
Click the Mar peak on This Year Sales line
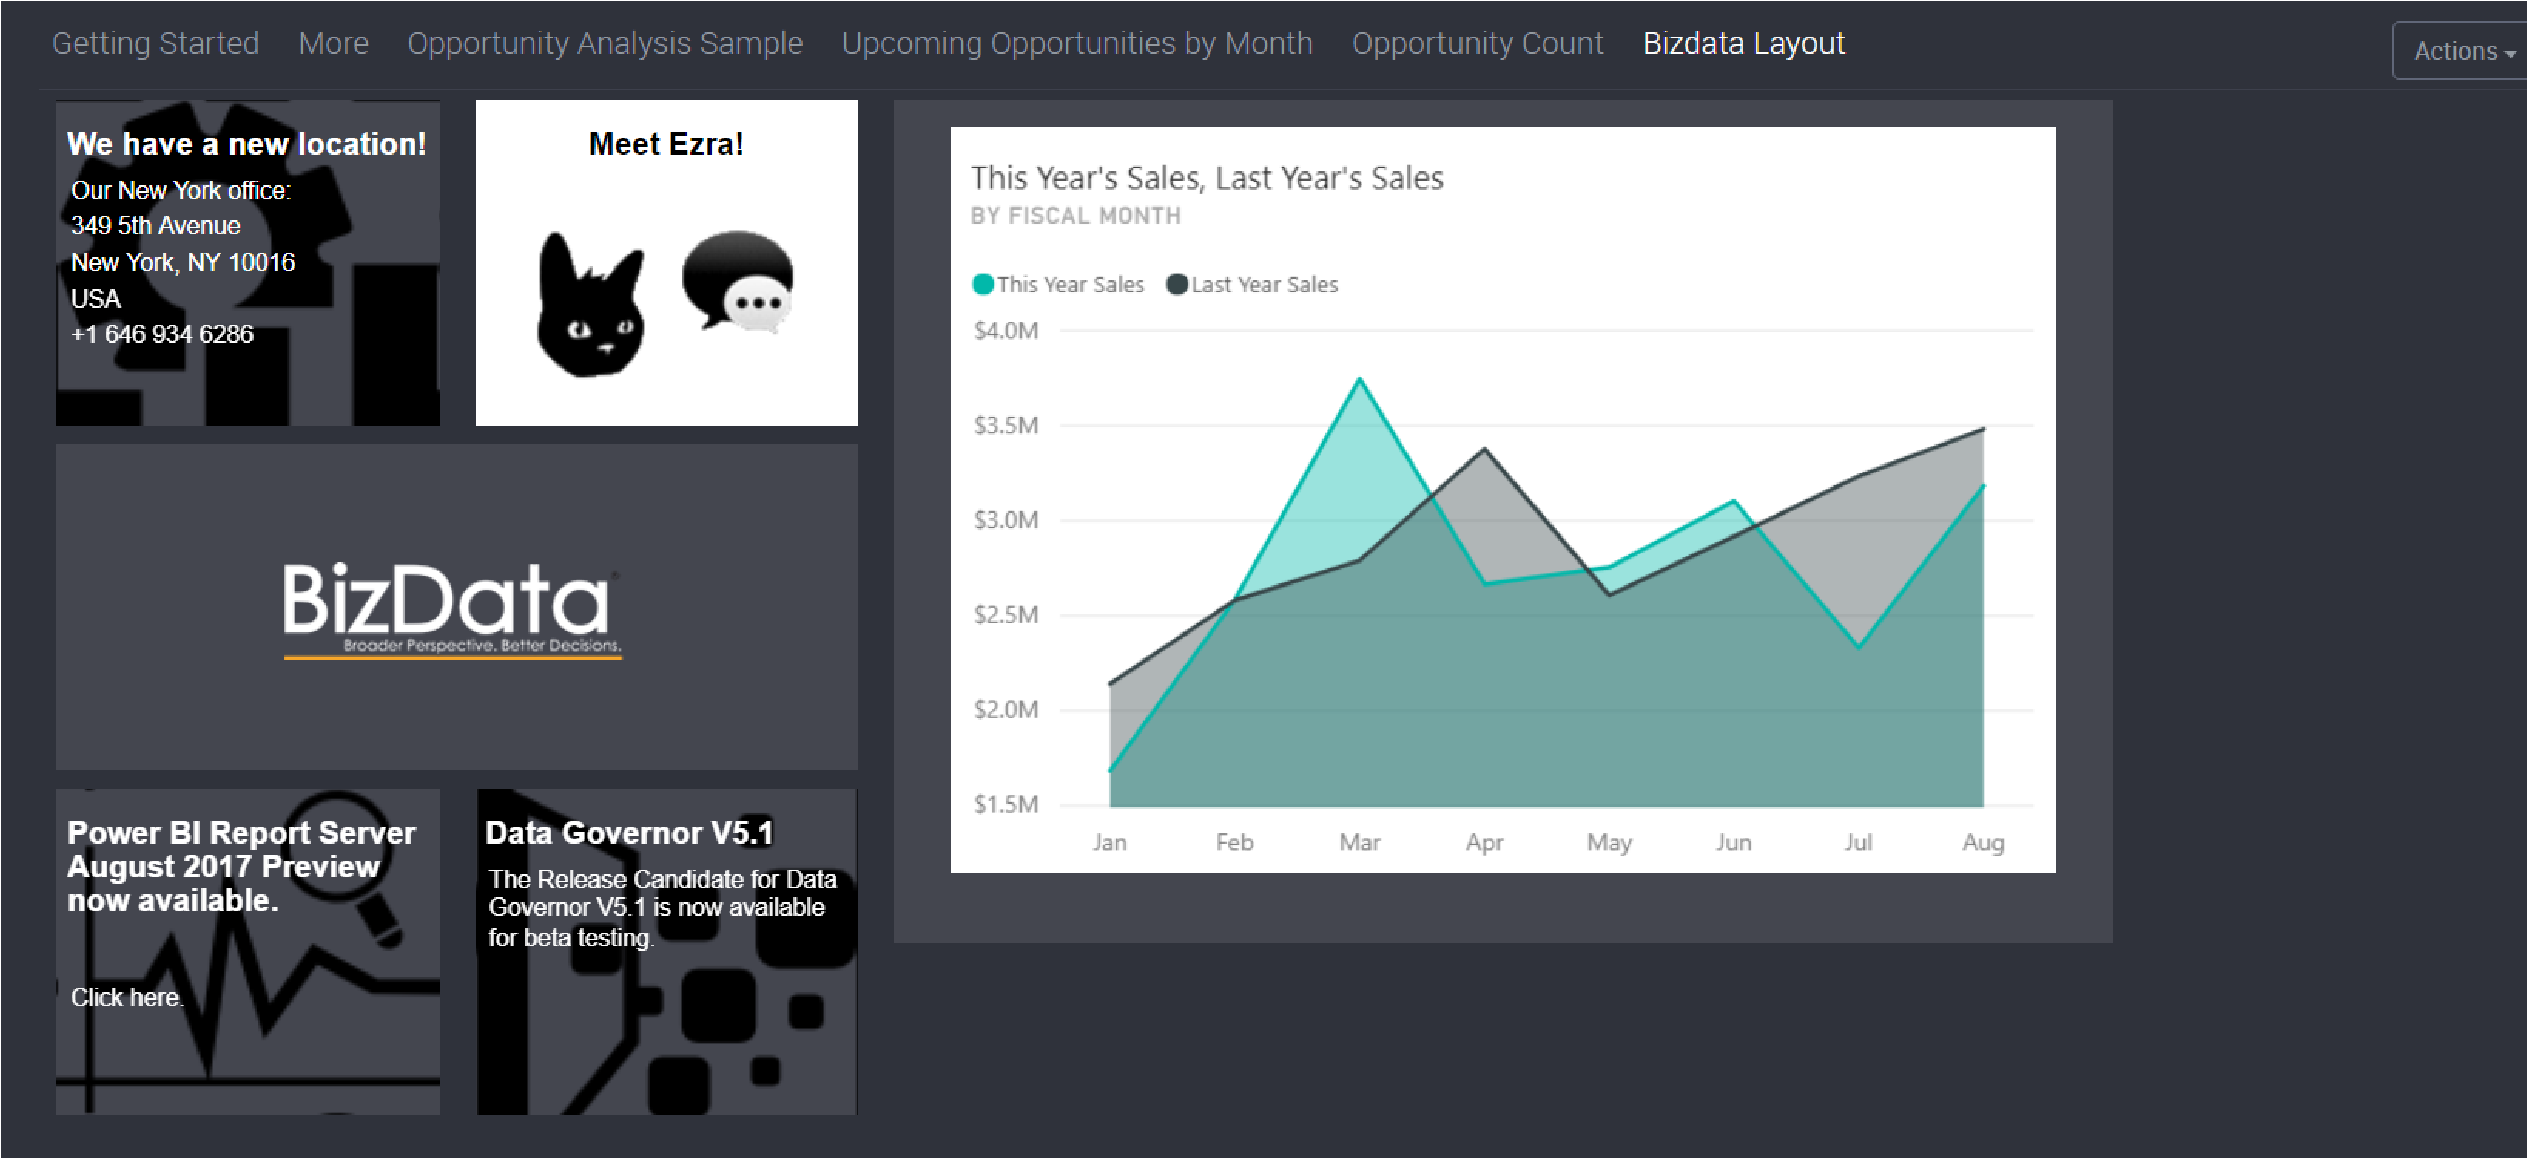coord(1360,379)
